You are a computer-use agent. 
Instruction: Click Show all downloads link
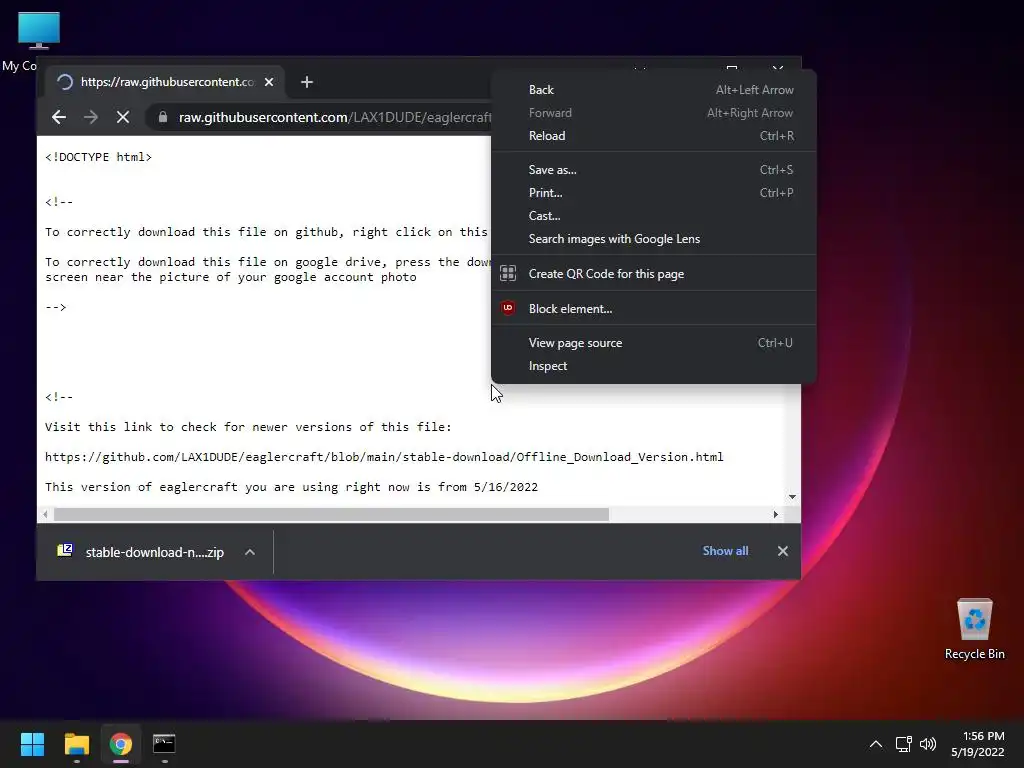725,551
